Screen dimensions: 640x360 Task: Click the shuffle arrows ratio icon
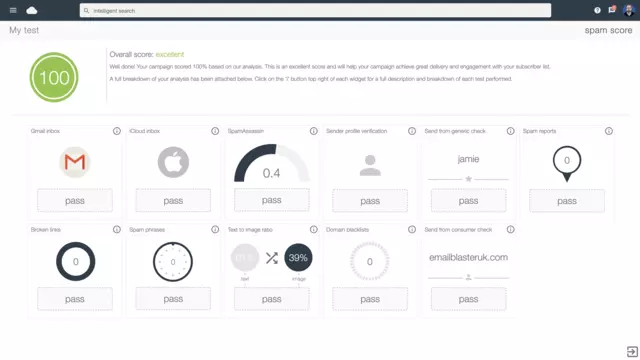pos(272,258)
